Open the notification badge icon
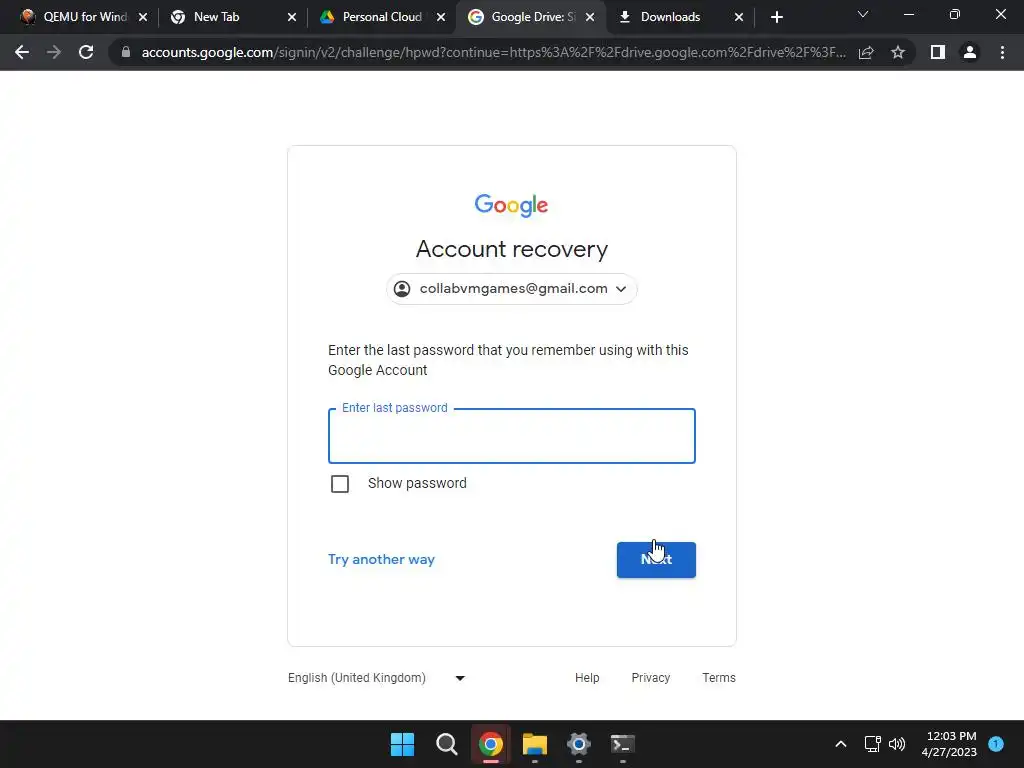 click(x=996, y=744)
